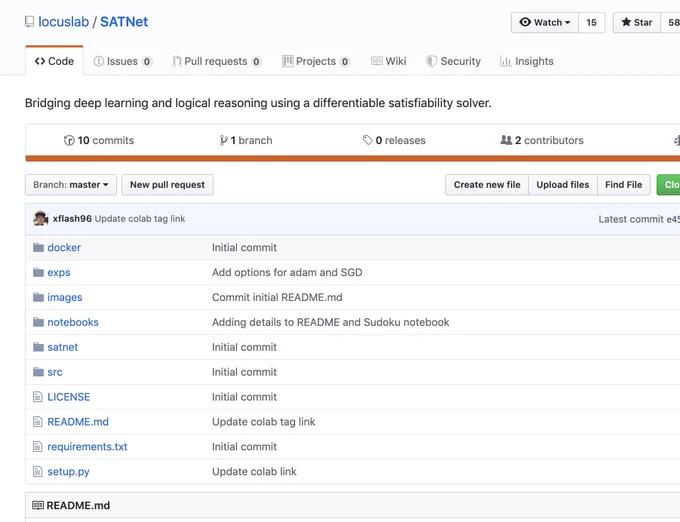This screenshot has height=522, width=680.
Task: View the 1 branch list
Action: (246, 140)
